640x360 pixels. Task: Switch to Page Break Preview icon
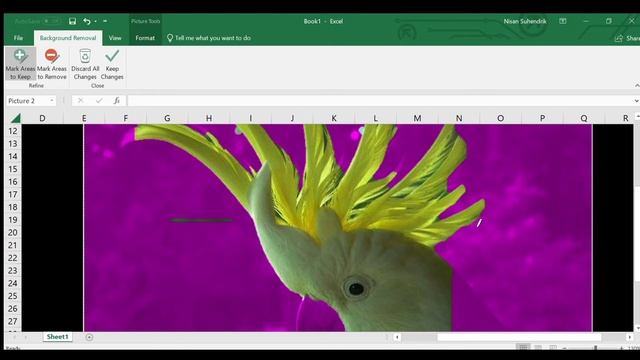[x=553, y=347]
